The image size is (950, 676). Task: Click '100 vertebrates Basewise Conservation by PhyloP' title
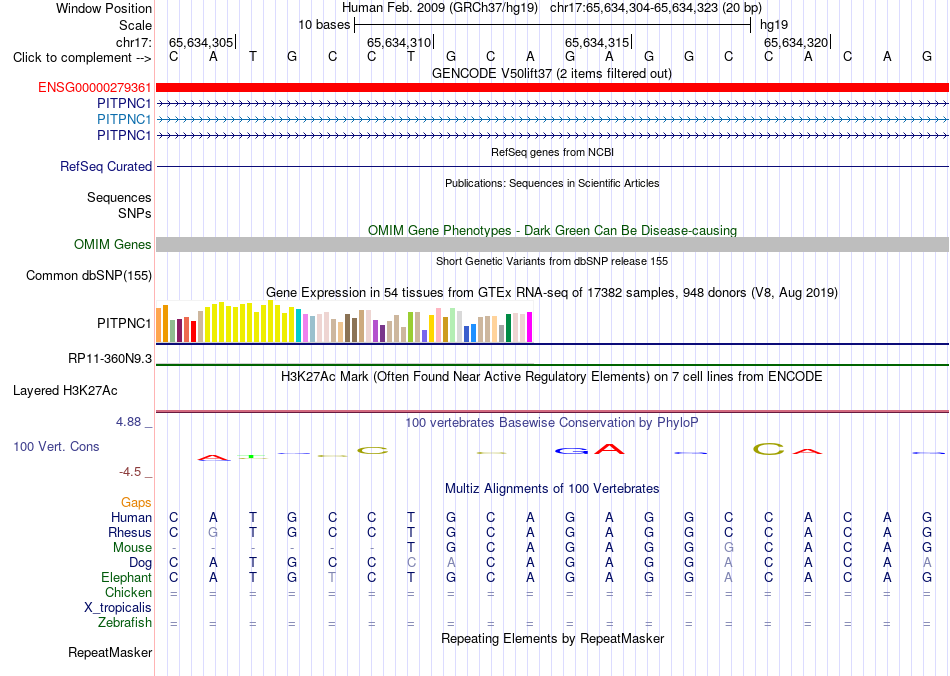551,423
